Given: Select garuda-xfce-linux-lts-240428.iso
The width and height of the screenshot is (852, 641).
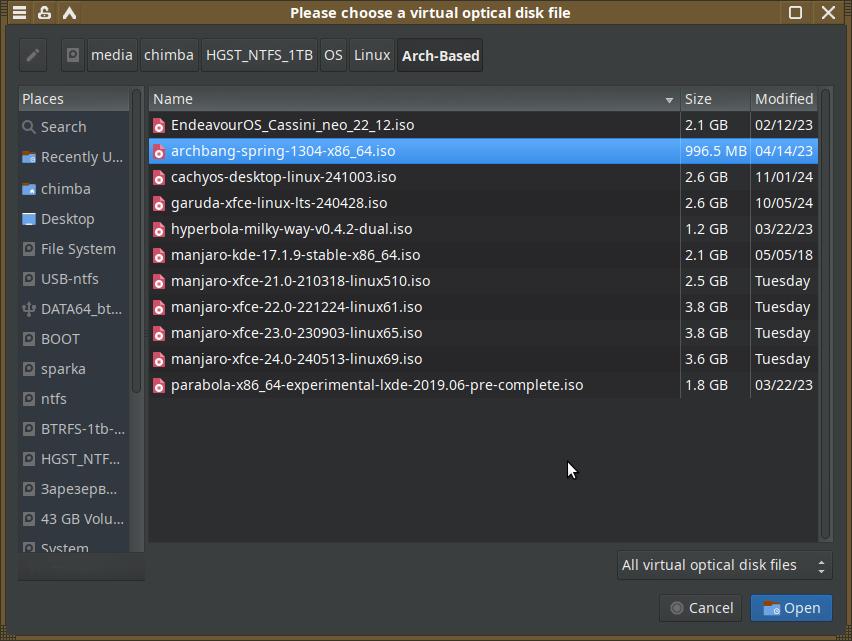Looking at the screenshot, I should click(483, 203).
